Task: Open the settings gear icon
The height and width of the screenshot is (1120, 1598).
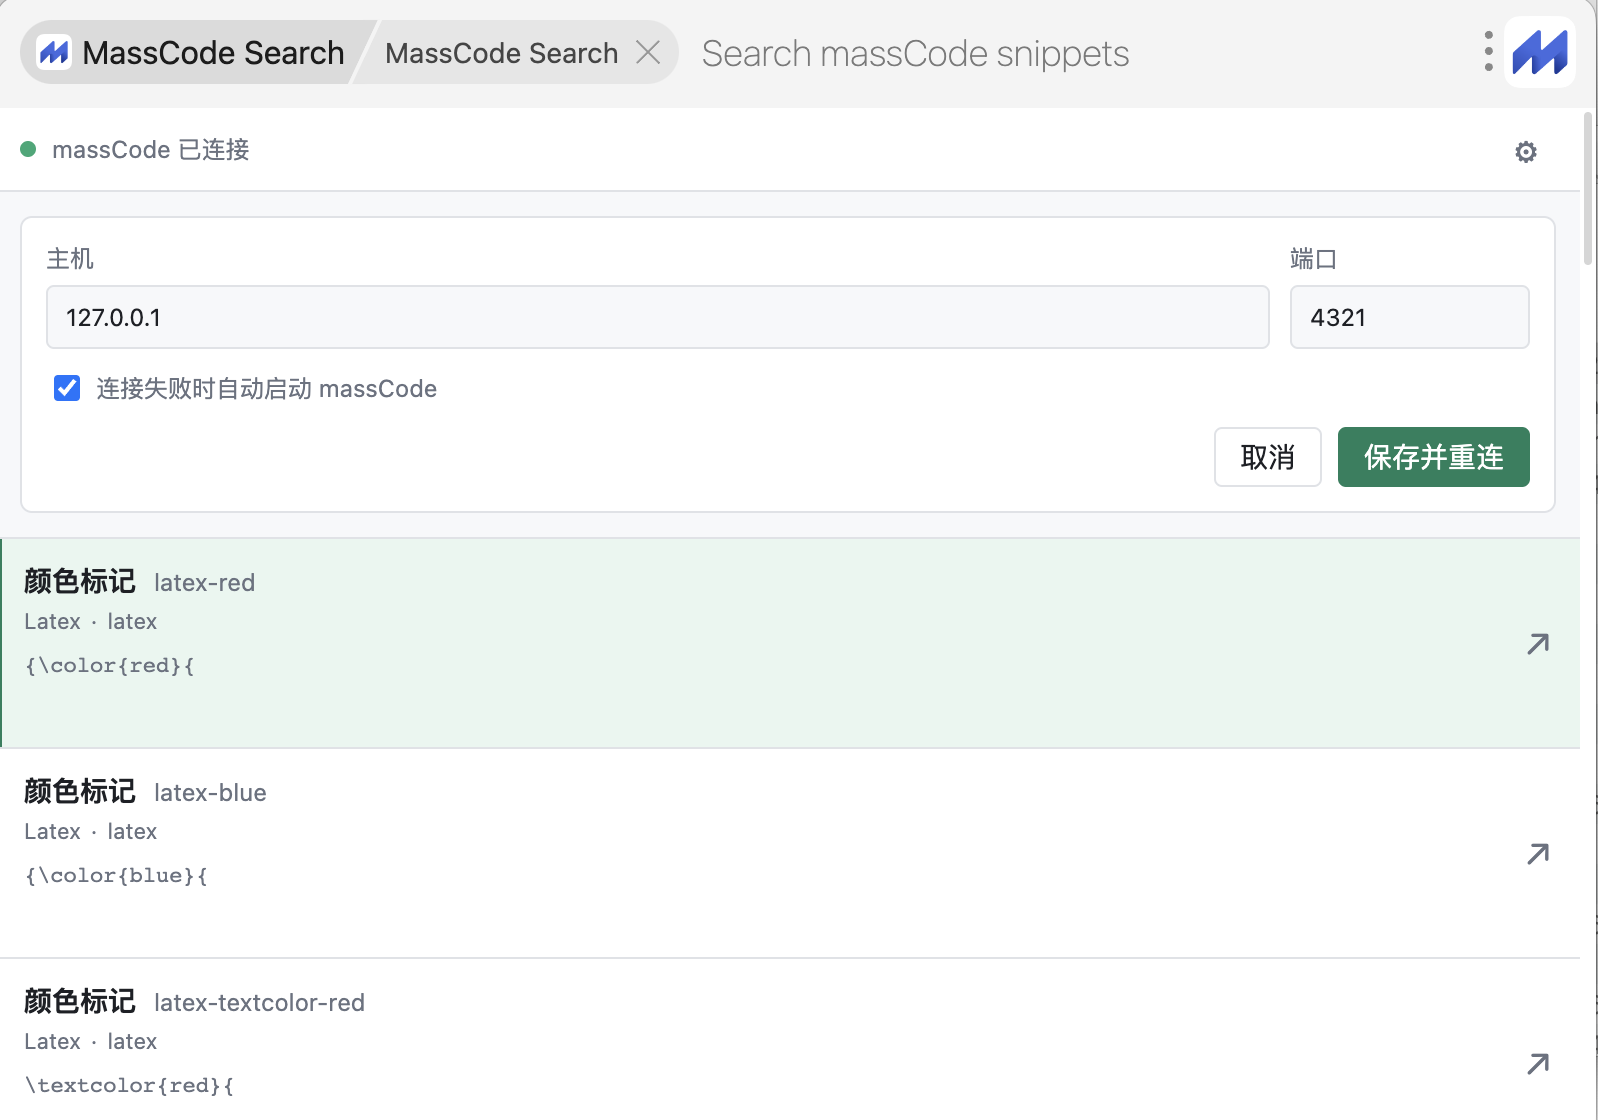Action: (x=1525, y=152)
